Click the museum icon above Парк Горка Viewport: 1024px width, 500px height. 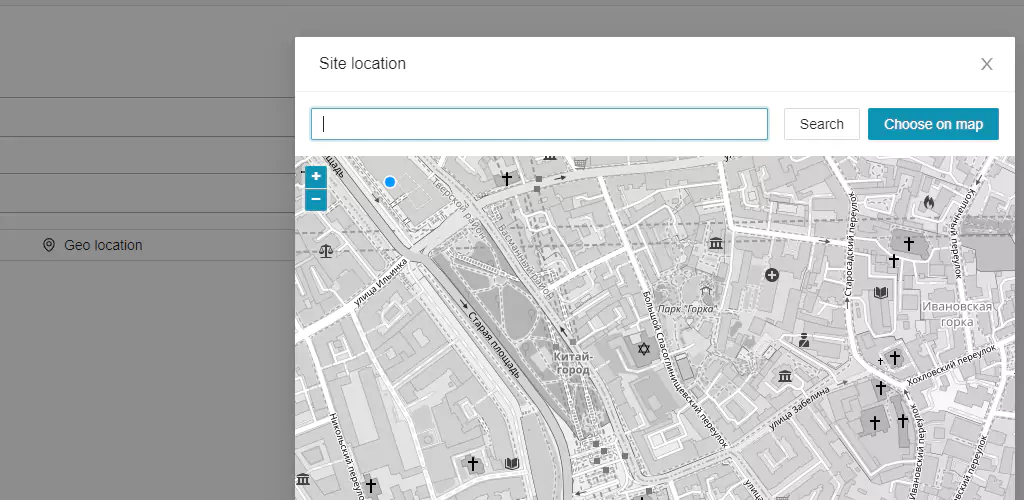tap(716, 244)
